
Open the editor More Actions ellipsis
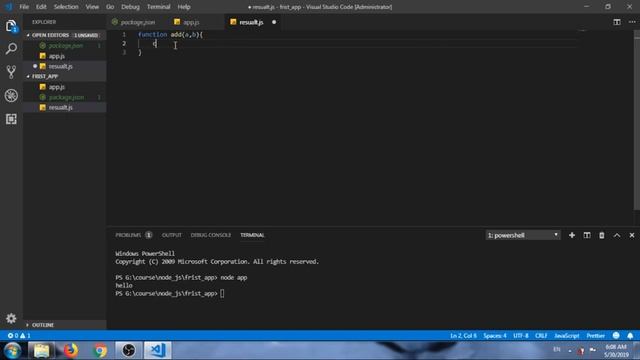[631, 22]
